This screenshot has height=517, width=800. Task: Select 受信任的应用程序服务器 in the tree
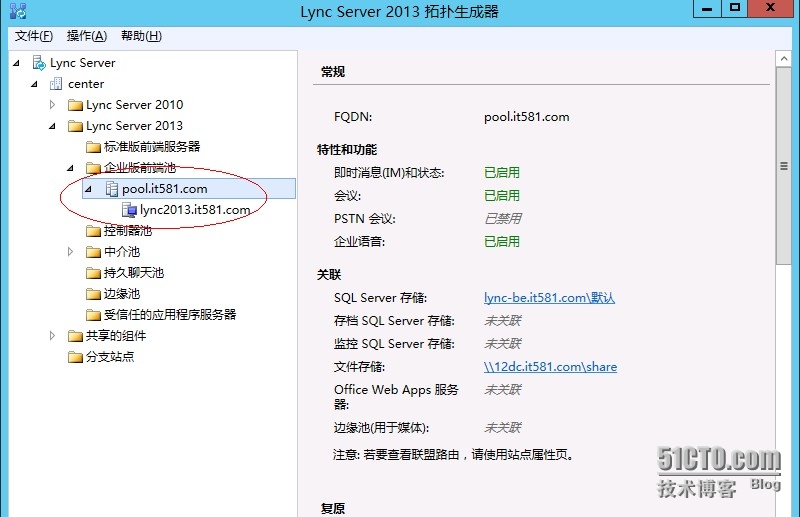[x=170, y=314]
